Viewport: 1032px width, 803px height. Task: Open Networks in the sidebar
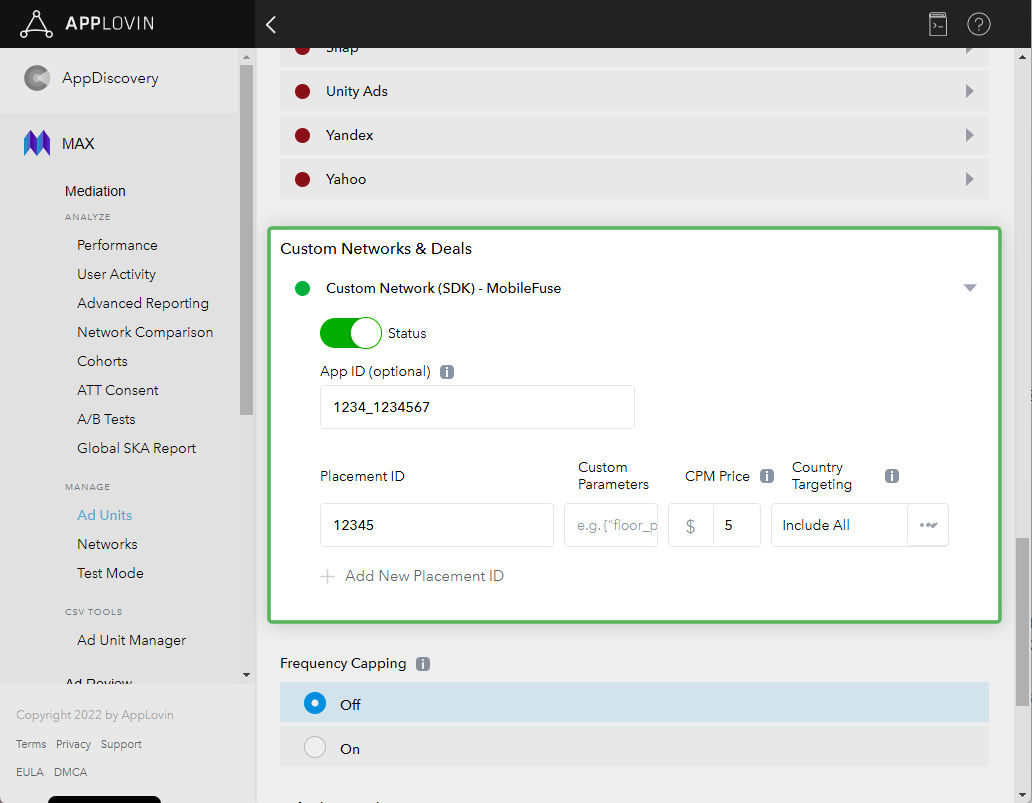(107, 544)
